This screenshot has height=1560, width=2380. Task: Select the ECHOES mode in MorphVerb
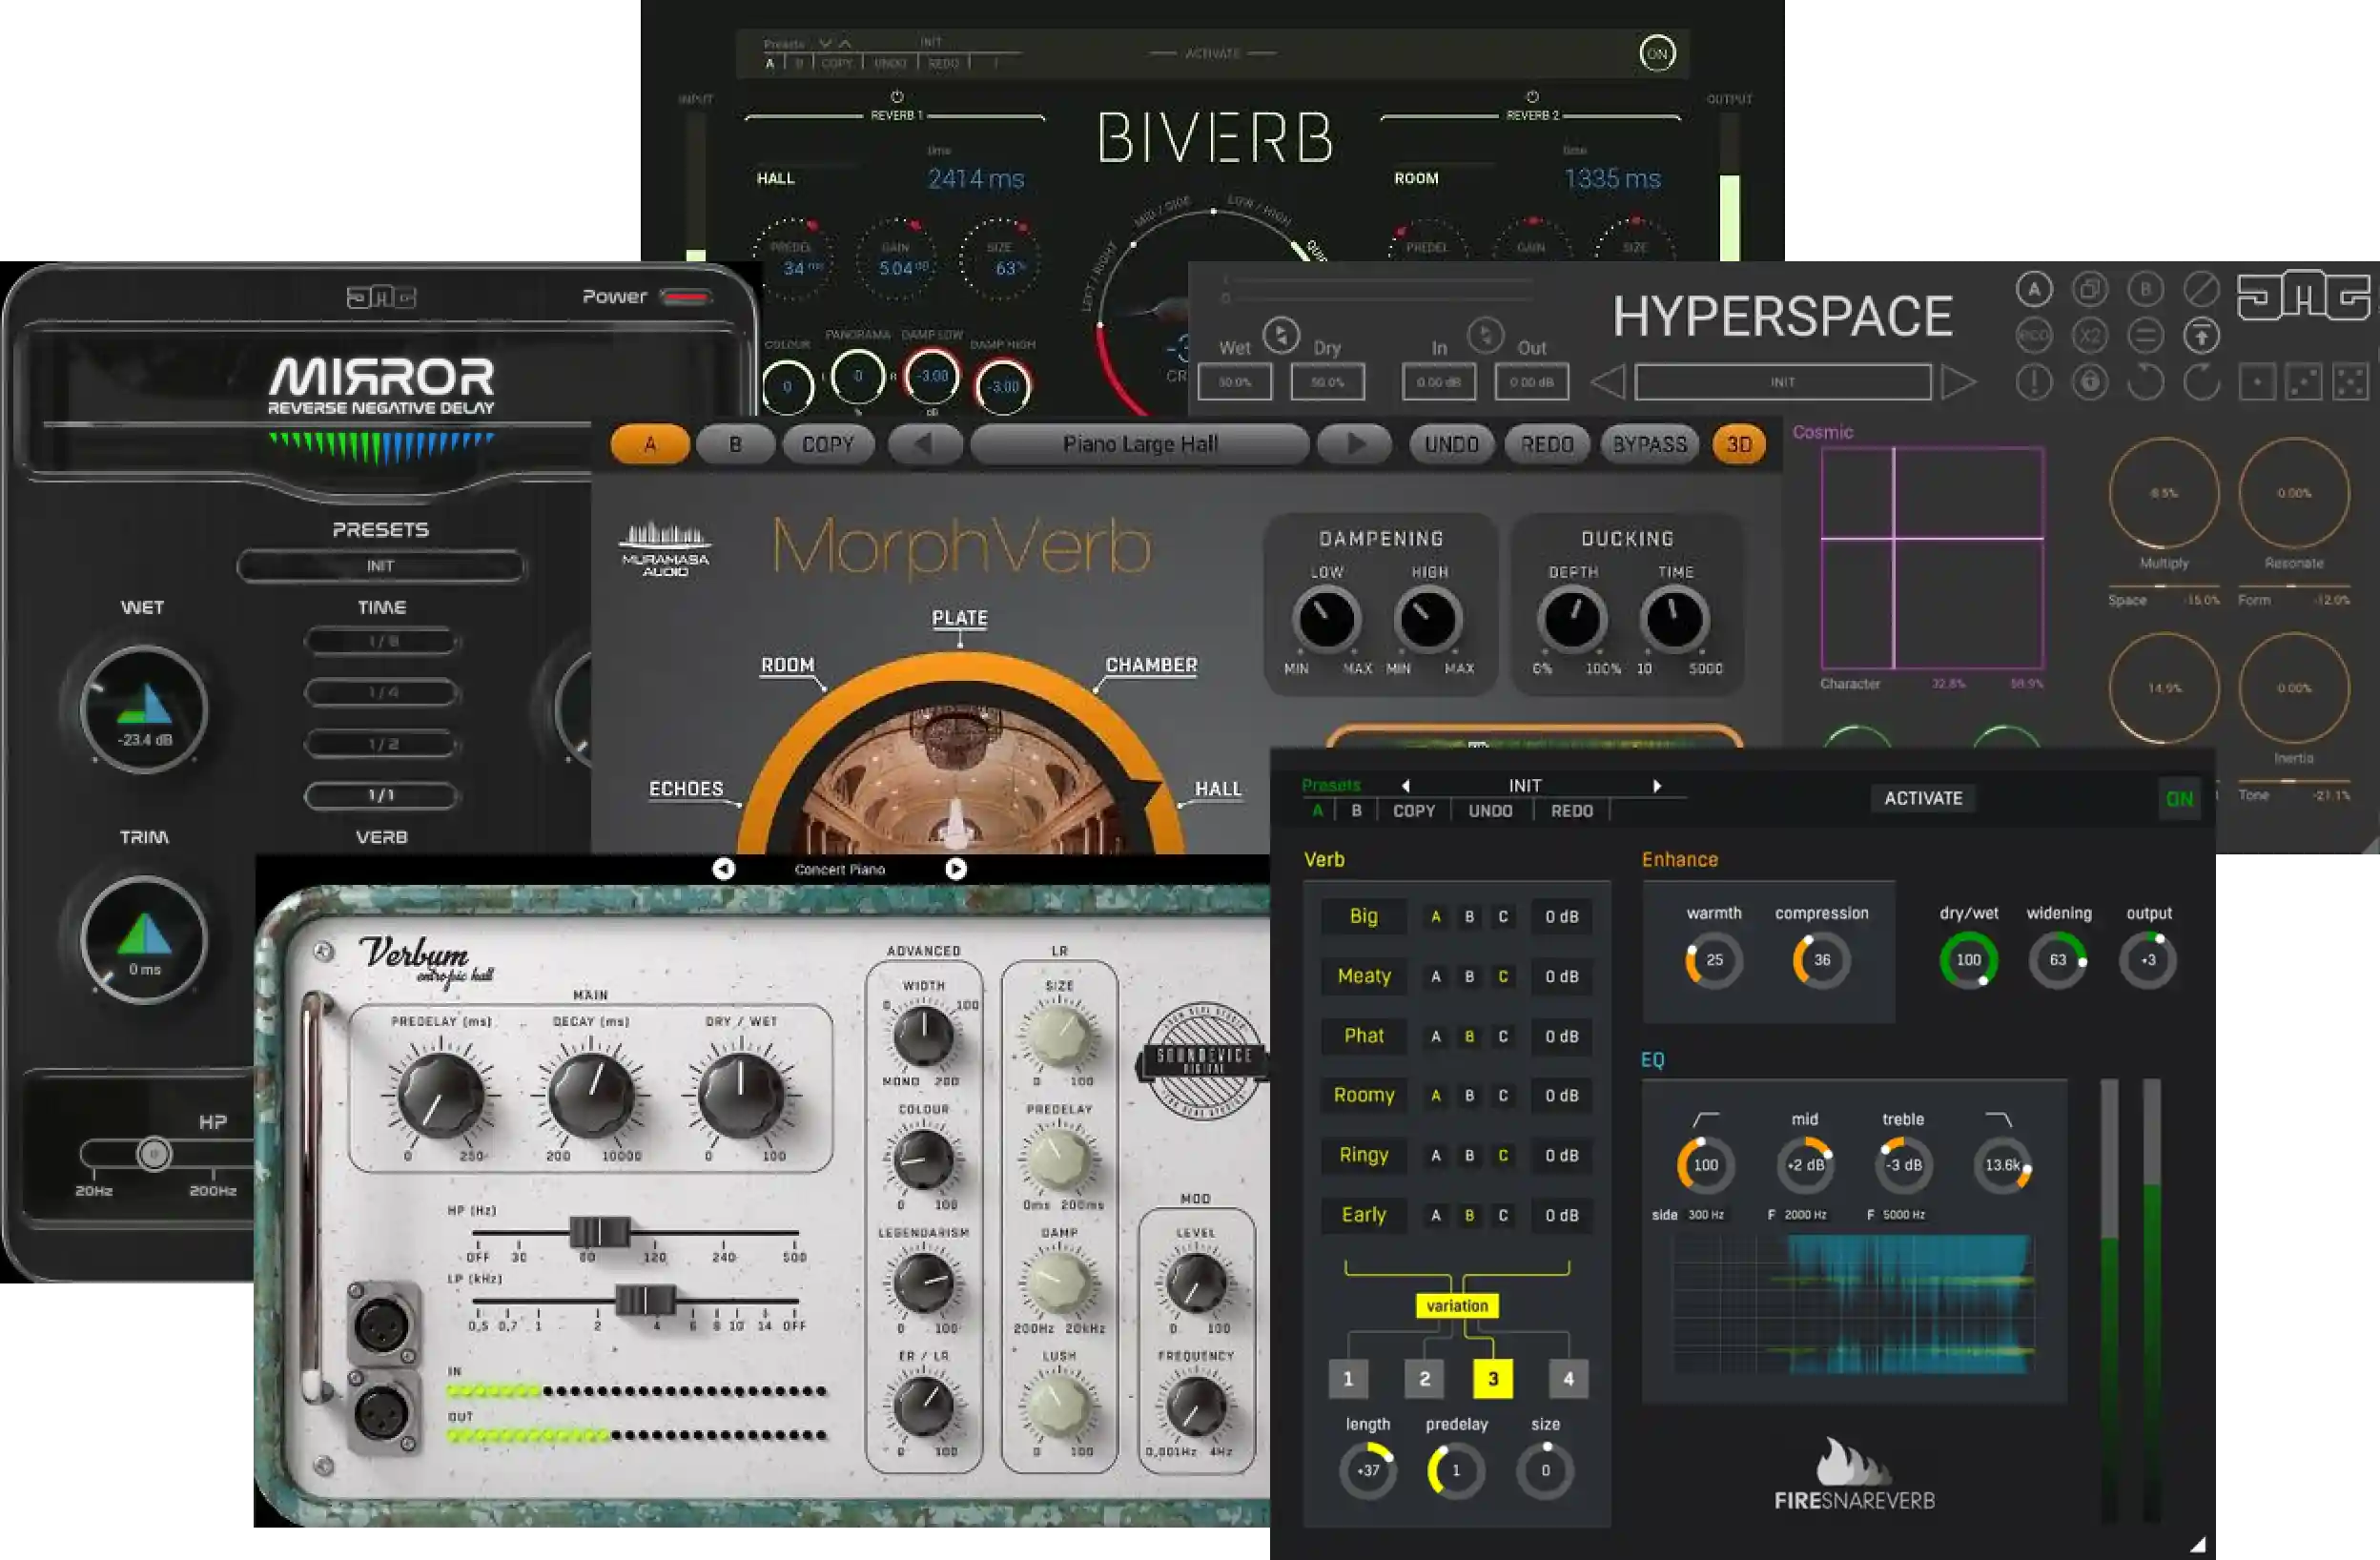point(686,789)
